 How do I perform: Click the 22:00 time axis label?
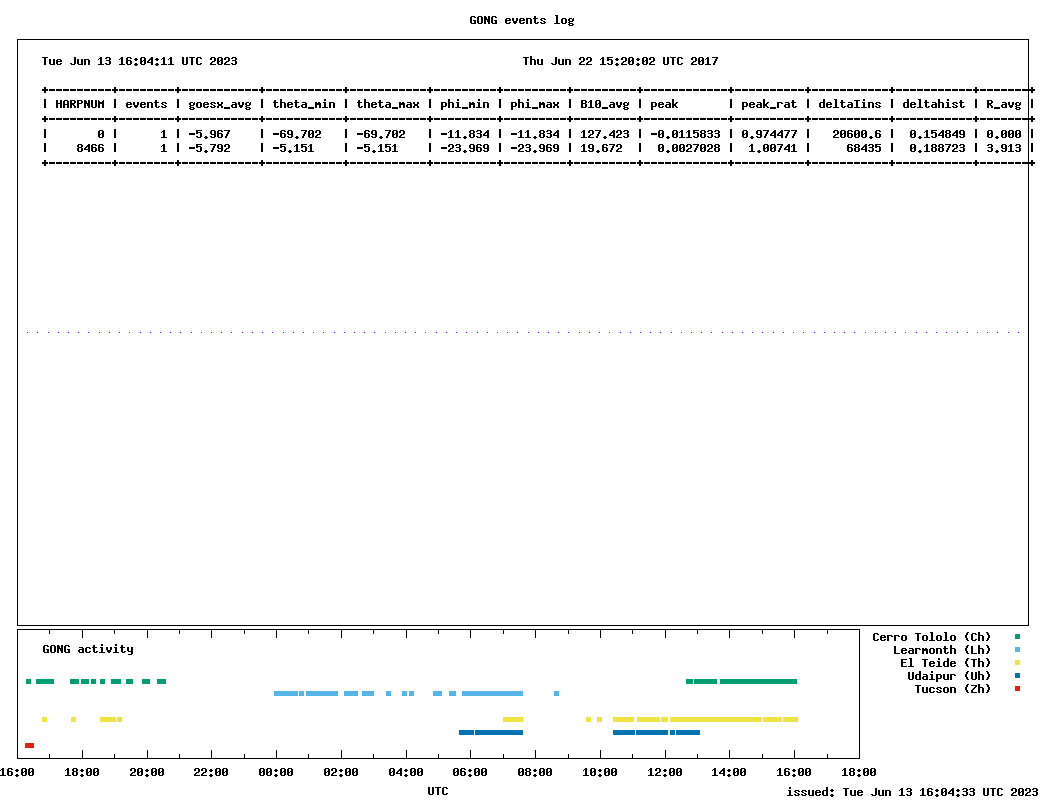(x=211, y=773)
